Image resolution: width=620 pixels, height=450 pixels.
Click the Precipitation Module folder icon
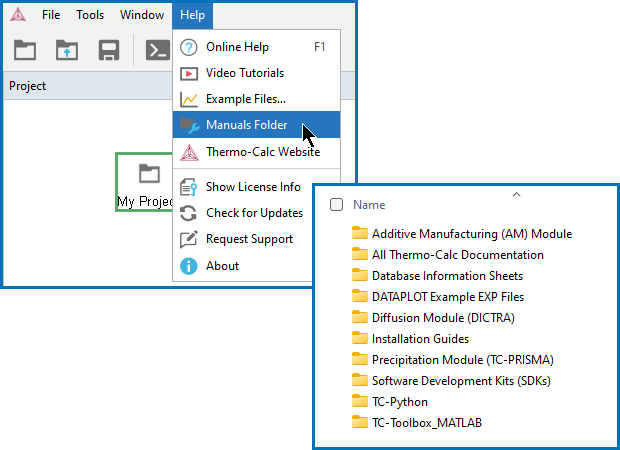(x=360, y=359)
